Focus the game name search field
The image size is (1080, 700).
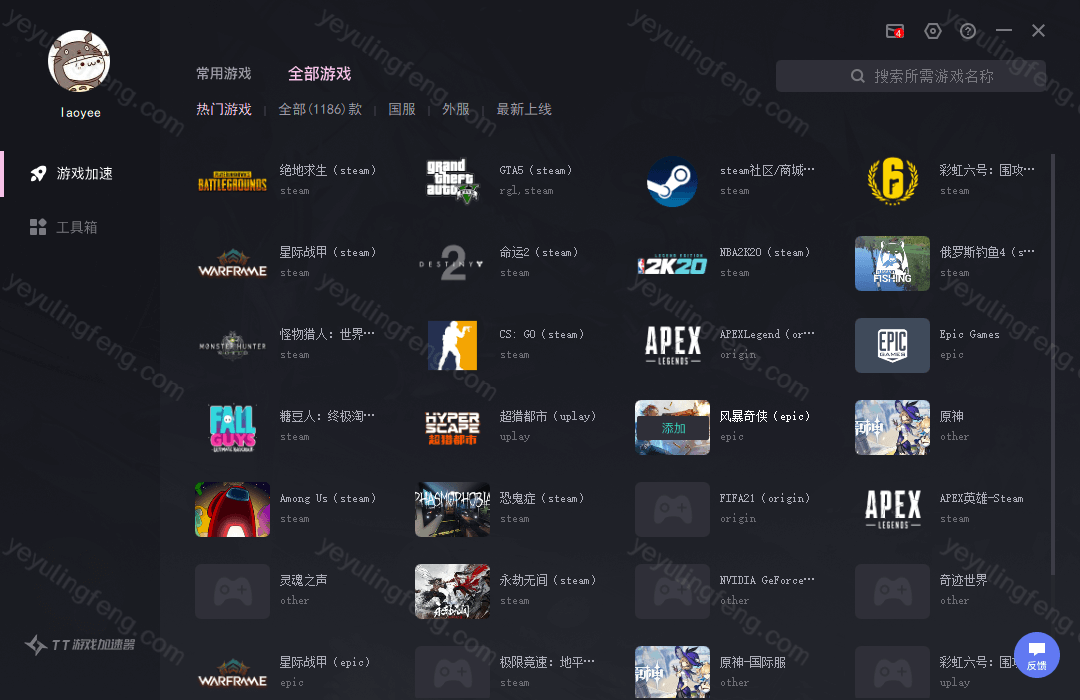coord(911,76)
